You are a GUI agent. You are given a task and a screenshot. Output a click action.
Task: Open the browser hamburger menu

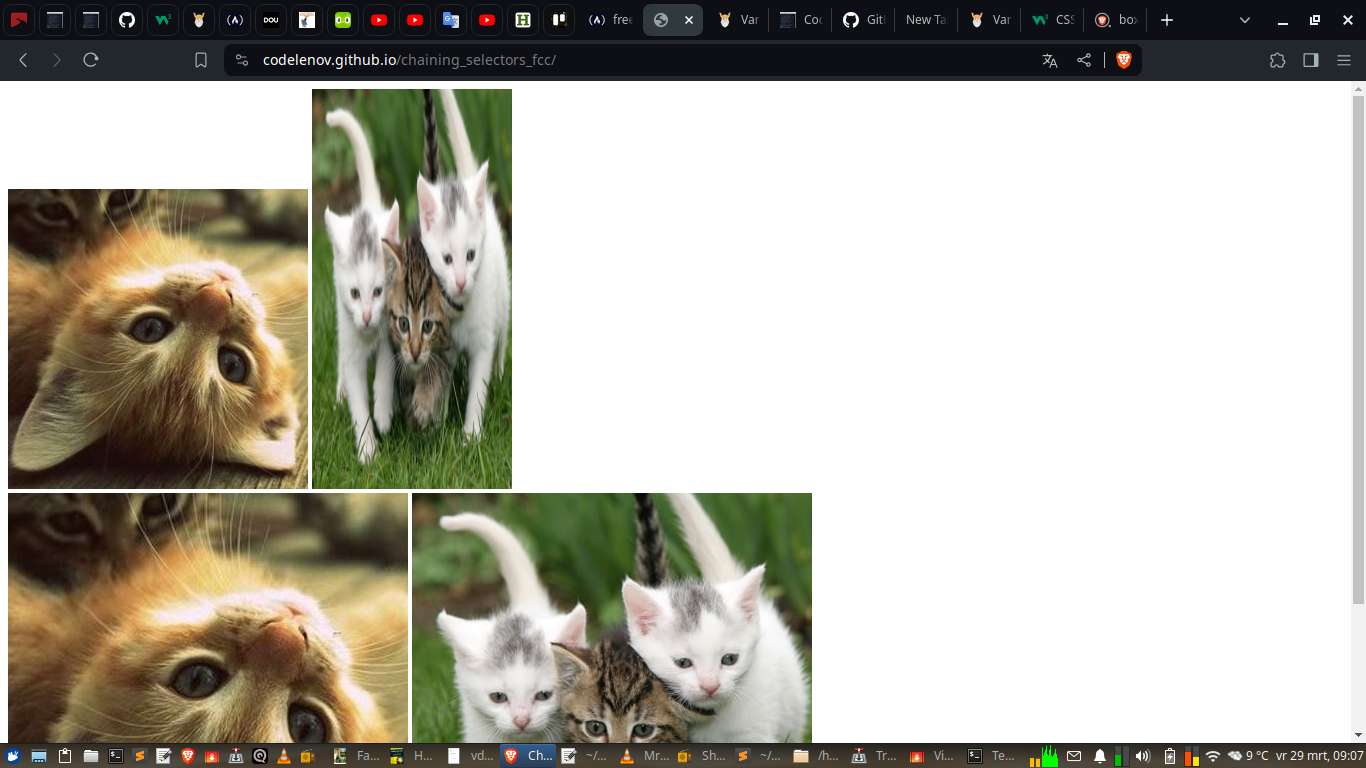(1345, 60)
